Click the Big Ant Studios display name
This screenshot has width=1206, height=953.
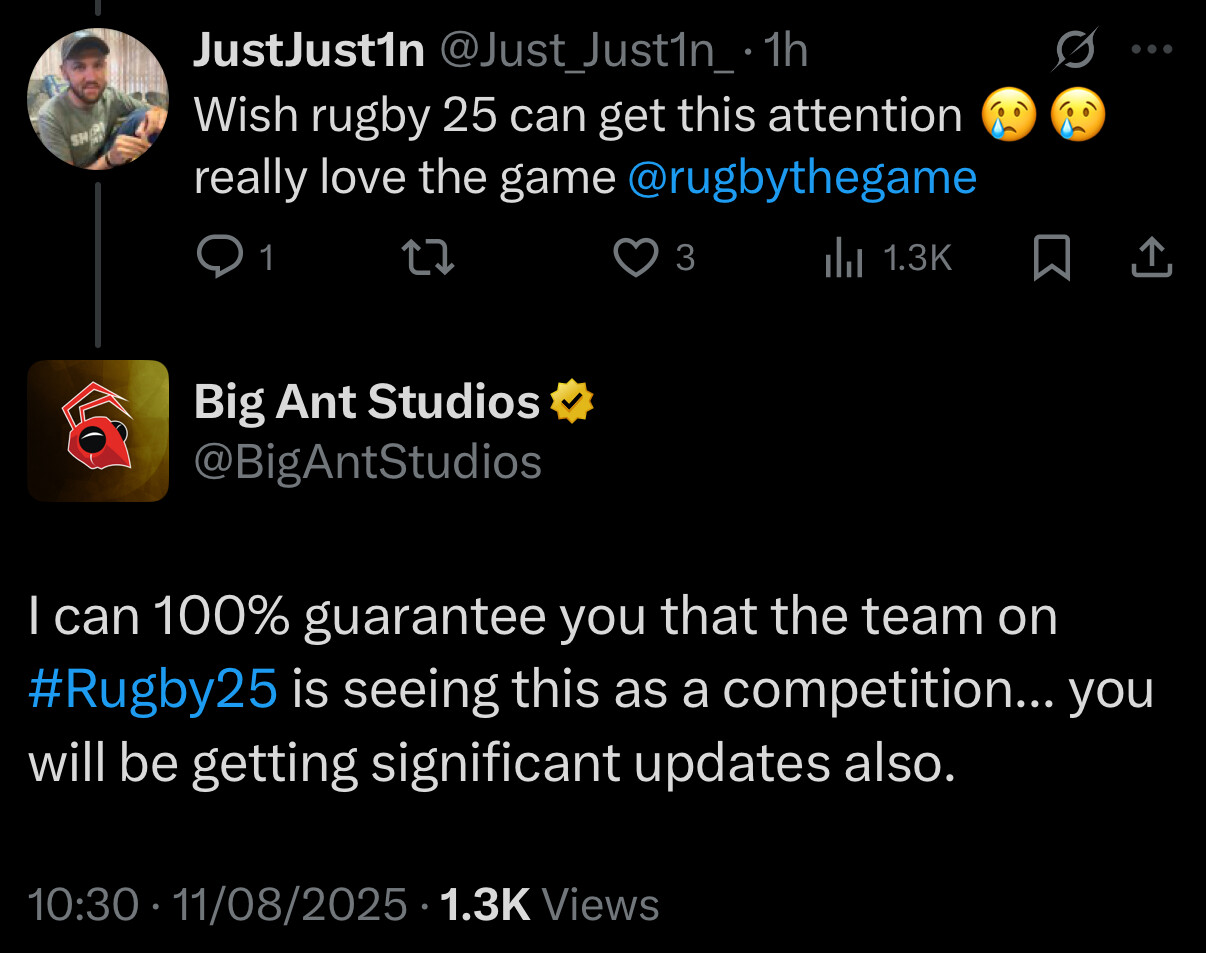tap(366, 402)
